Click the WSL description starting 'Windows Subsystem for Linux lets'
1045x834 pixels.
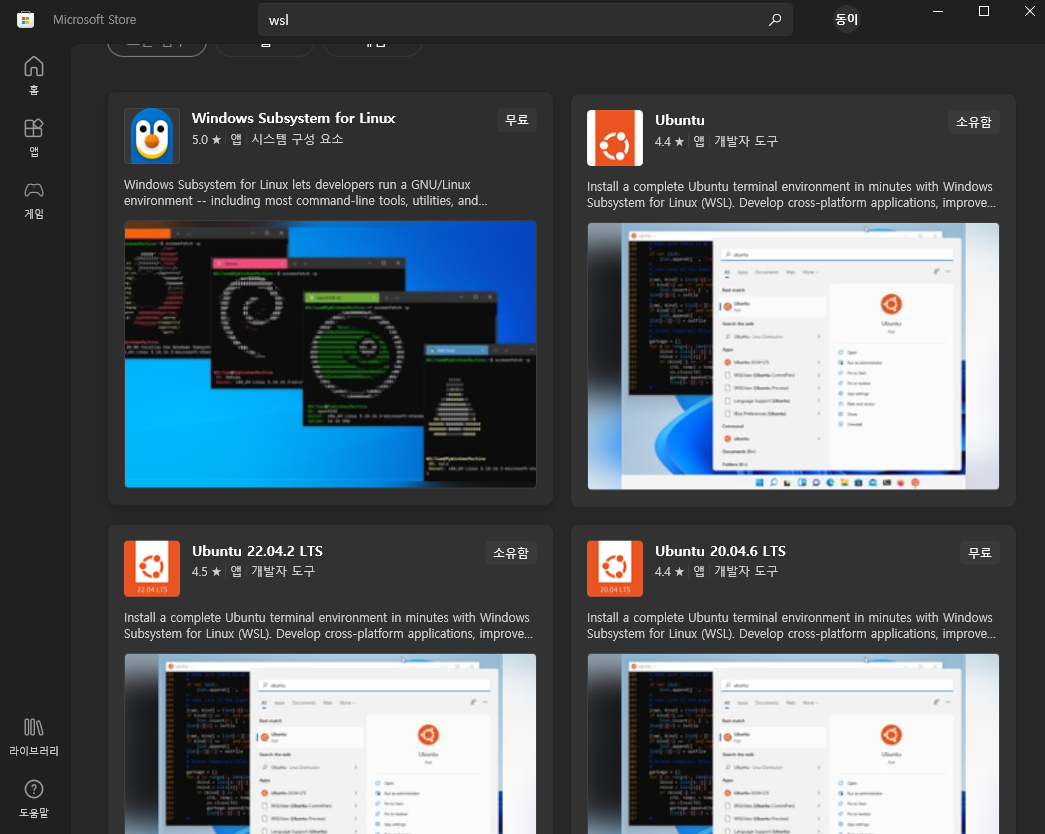point(305,193)
